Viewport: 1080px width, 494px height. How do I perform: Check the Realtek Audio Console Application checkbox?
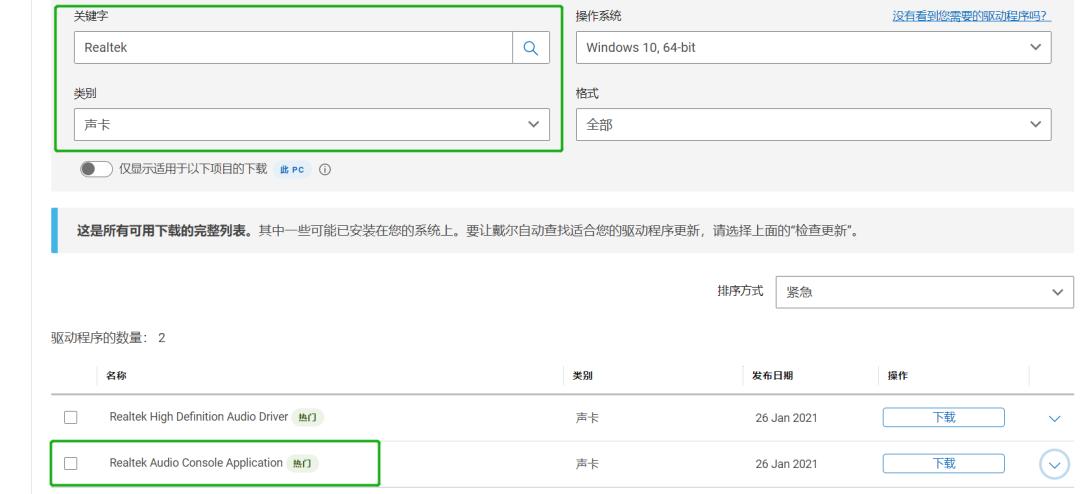(70, 464)
